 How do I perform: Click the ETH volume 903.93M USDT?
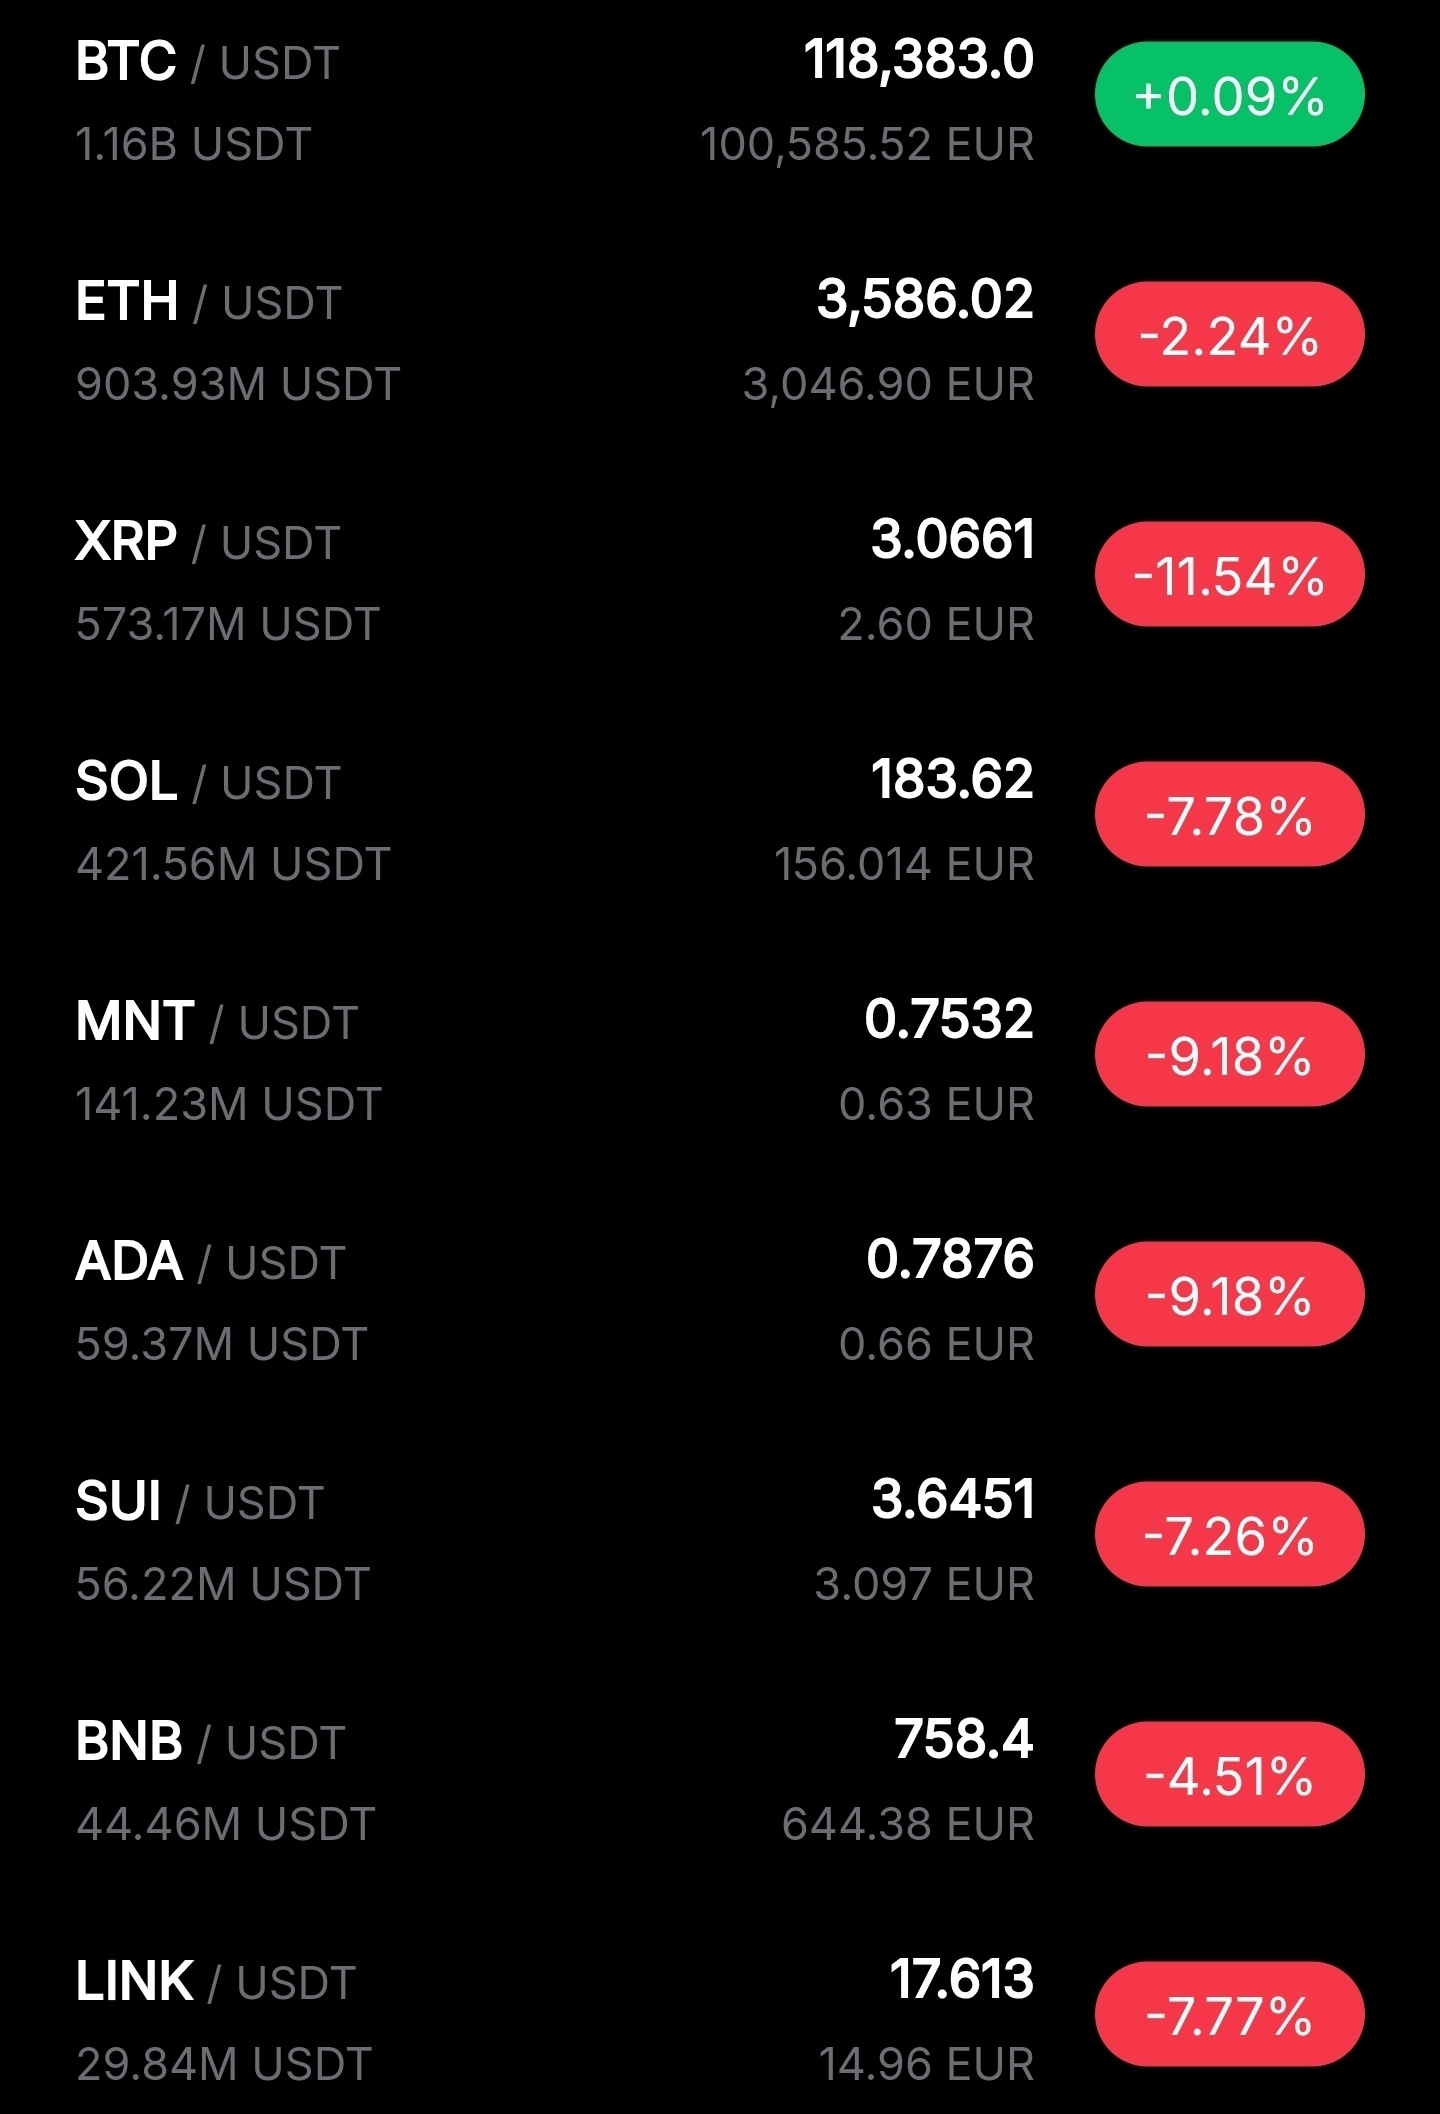[x=238, y=384]
